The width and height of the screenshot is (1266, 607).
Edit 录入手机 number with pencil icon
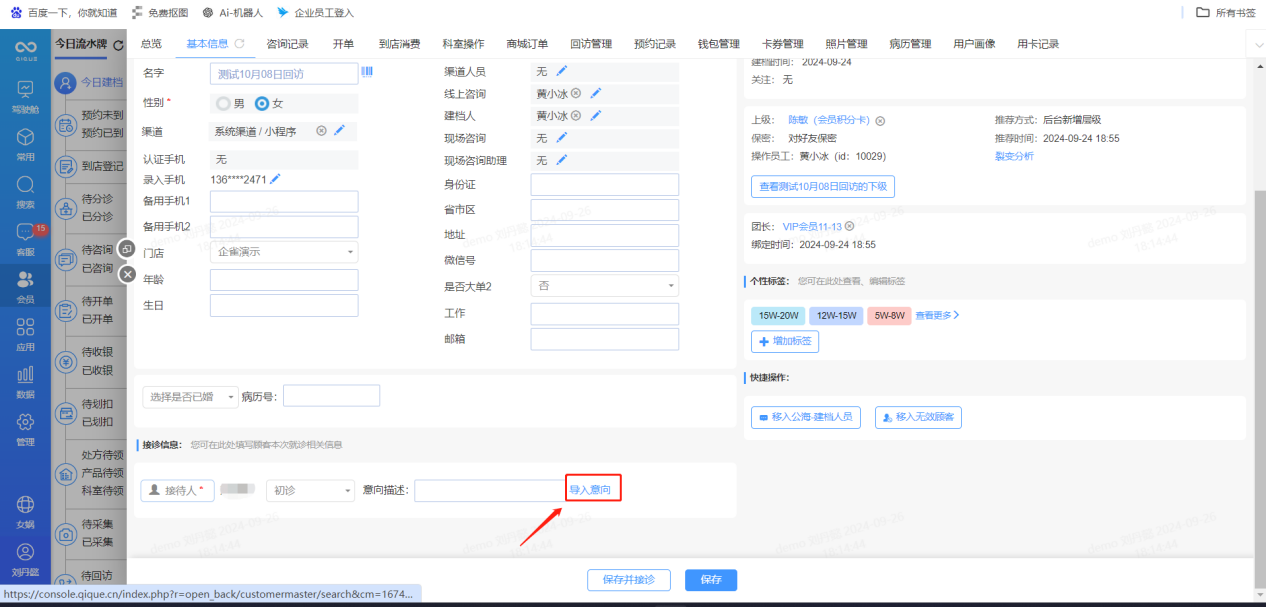[275, 179]
